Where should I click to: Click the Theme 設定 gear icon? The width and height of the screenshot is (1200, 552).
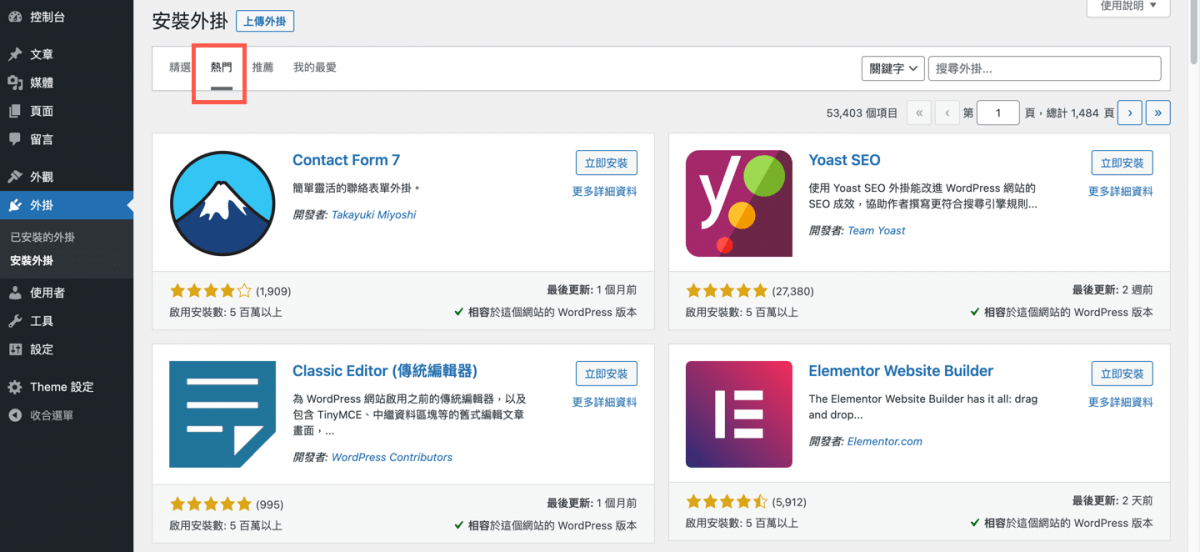15,387
